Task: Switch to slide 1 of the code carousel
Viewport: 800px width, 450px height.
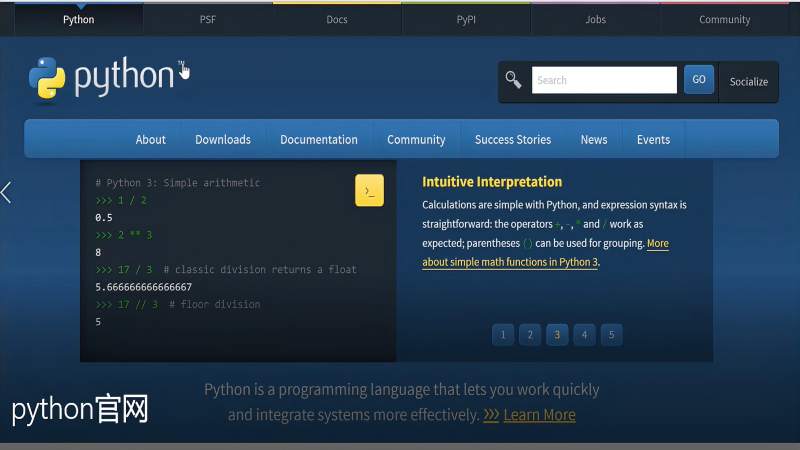Action: [503, 335]
